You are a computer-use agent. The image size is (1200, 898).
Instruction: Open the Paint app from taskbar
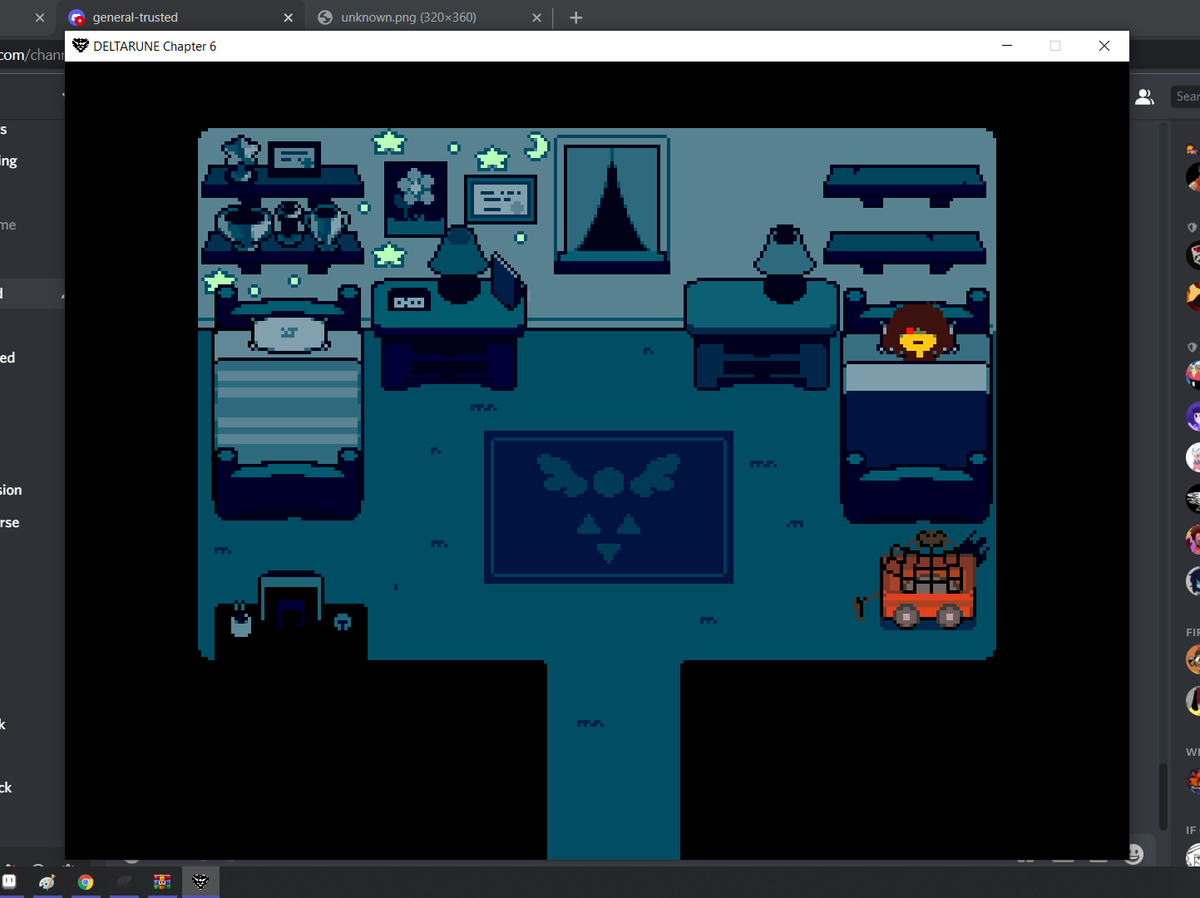click(46, 881)
